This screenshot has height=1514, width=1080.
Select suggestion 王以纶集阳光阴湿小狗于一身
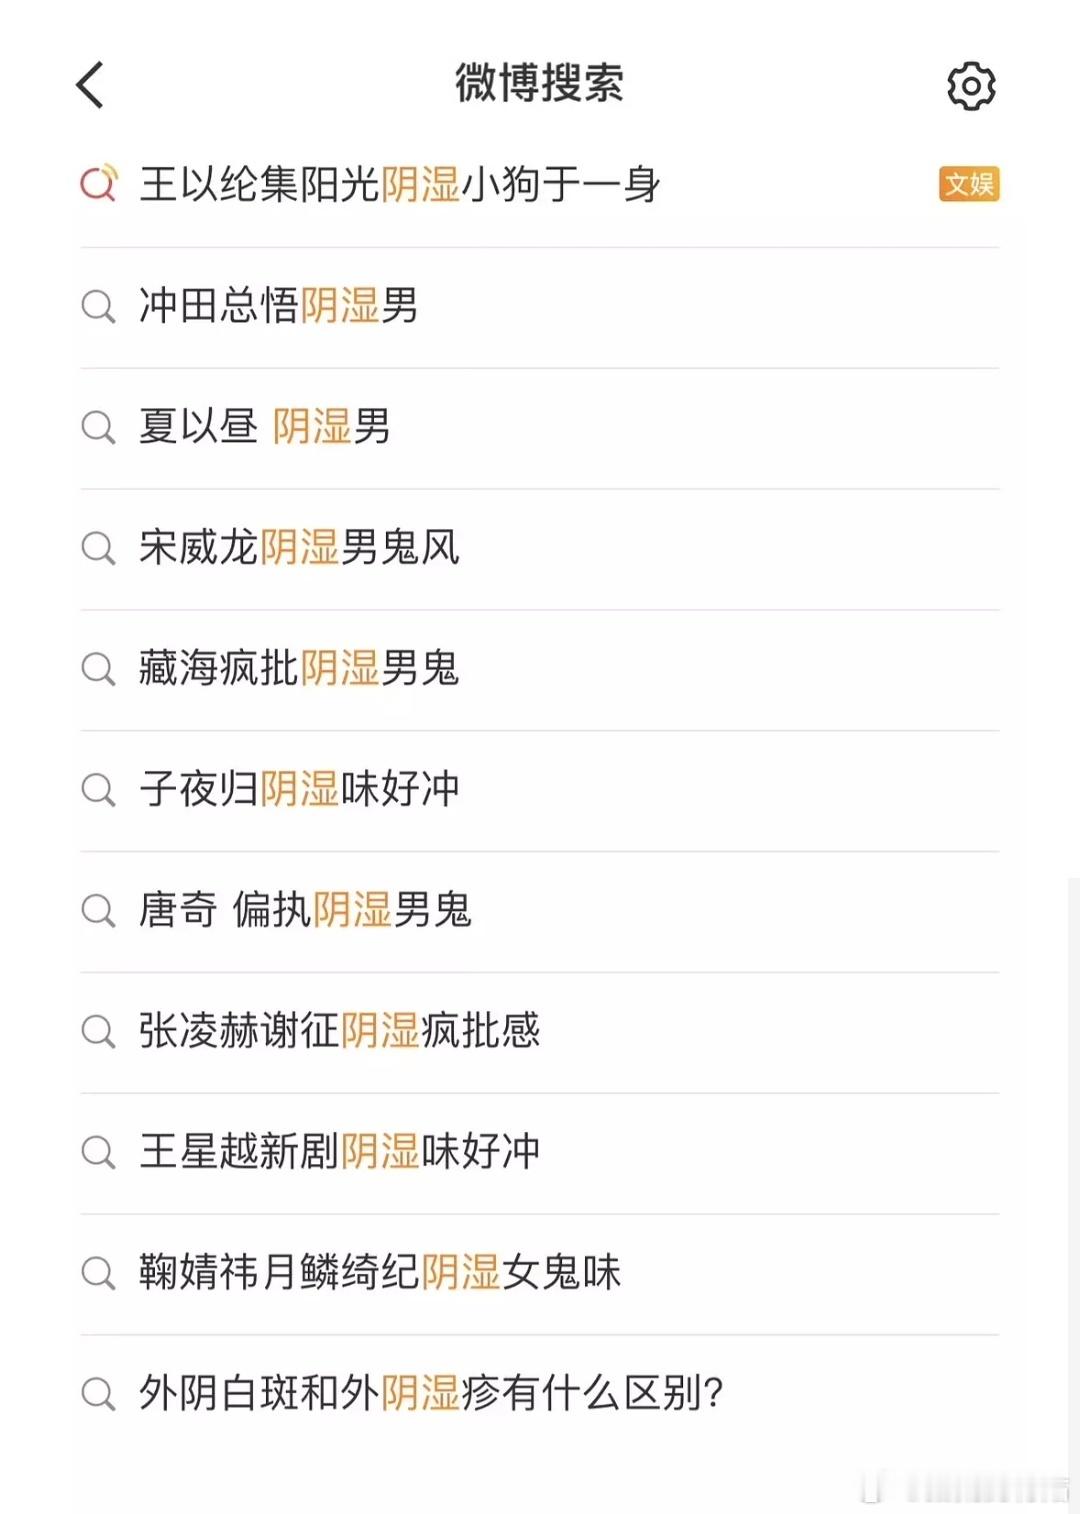[x=540, y=185]
